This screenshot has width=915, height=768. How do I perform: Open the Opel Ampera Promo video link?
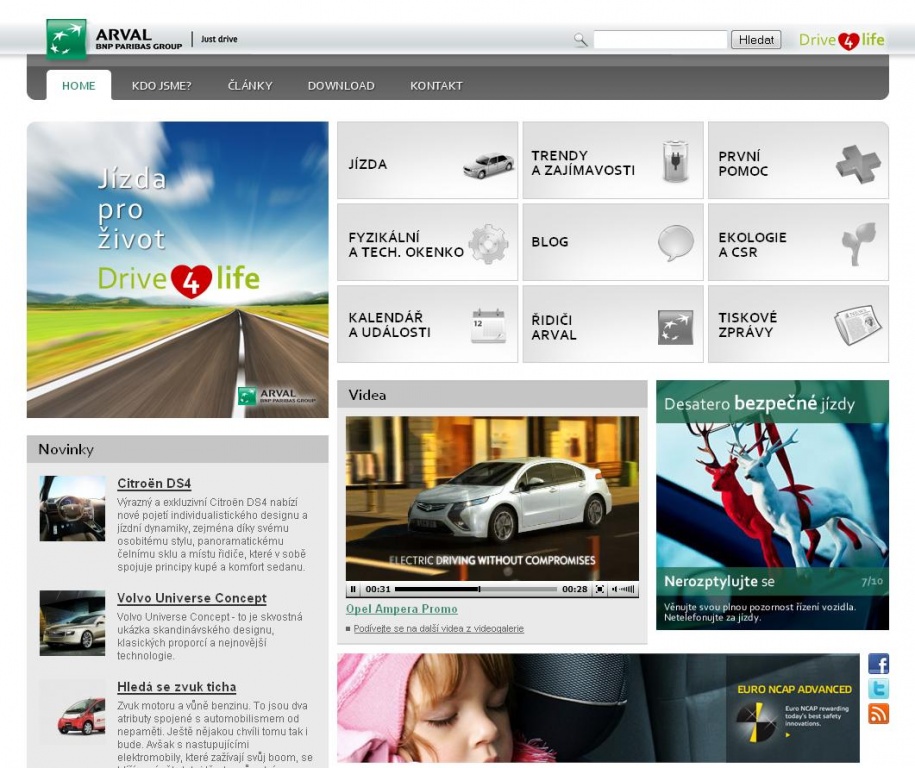401,609
